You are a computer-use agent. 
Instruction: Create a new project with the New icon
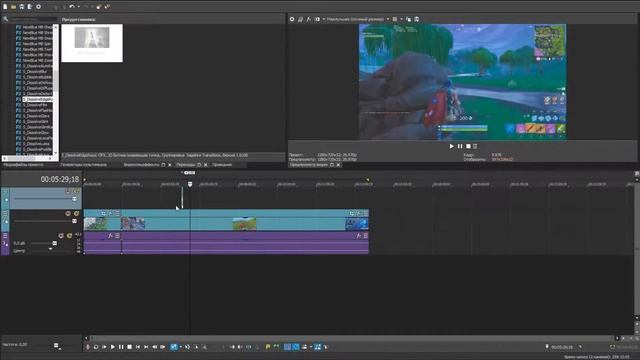click(5, 7)
